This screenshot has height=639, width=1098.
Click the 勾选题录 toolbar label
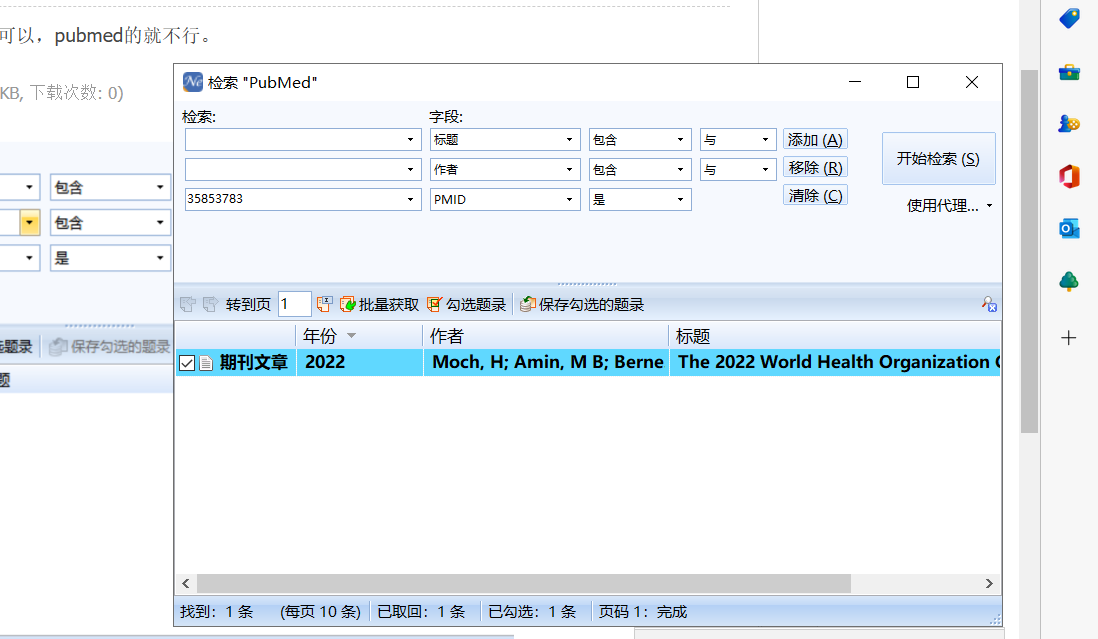coord(476,304)
